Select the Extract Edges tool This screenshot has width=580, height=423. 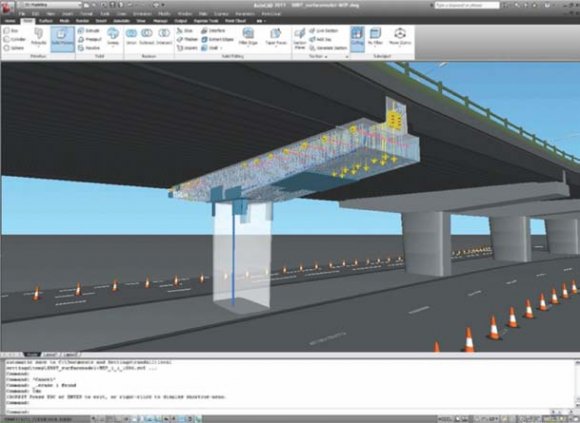218,39
